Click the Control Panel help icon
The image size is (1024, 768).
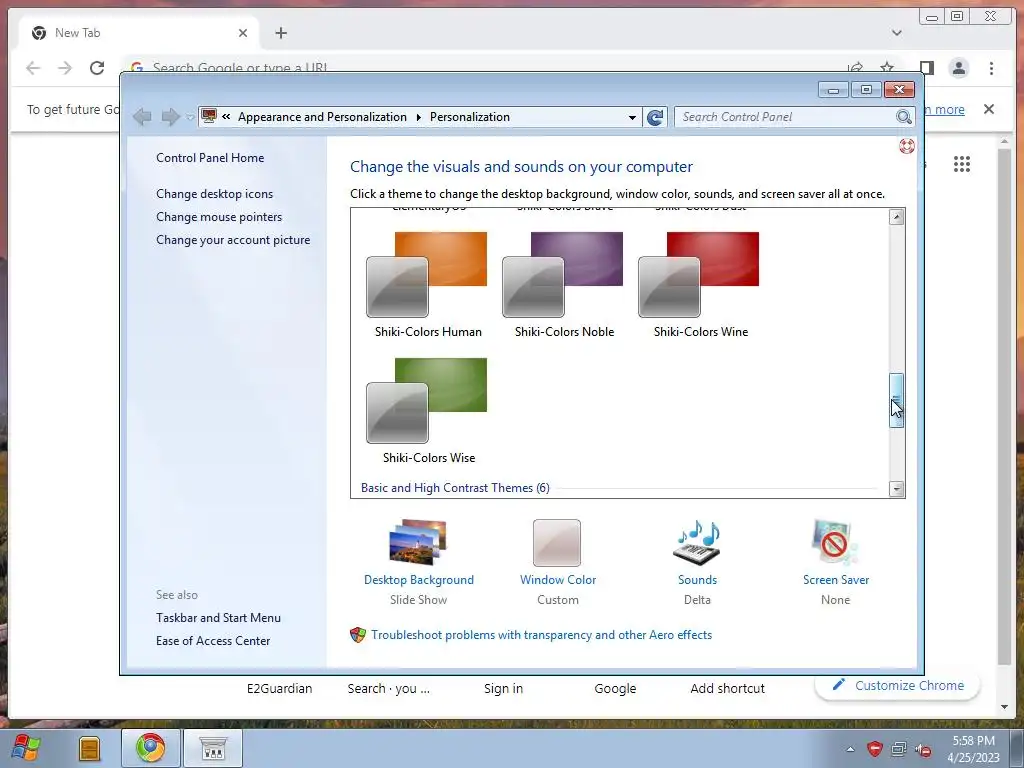906,146
